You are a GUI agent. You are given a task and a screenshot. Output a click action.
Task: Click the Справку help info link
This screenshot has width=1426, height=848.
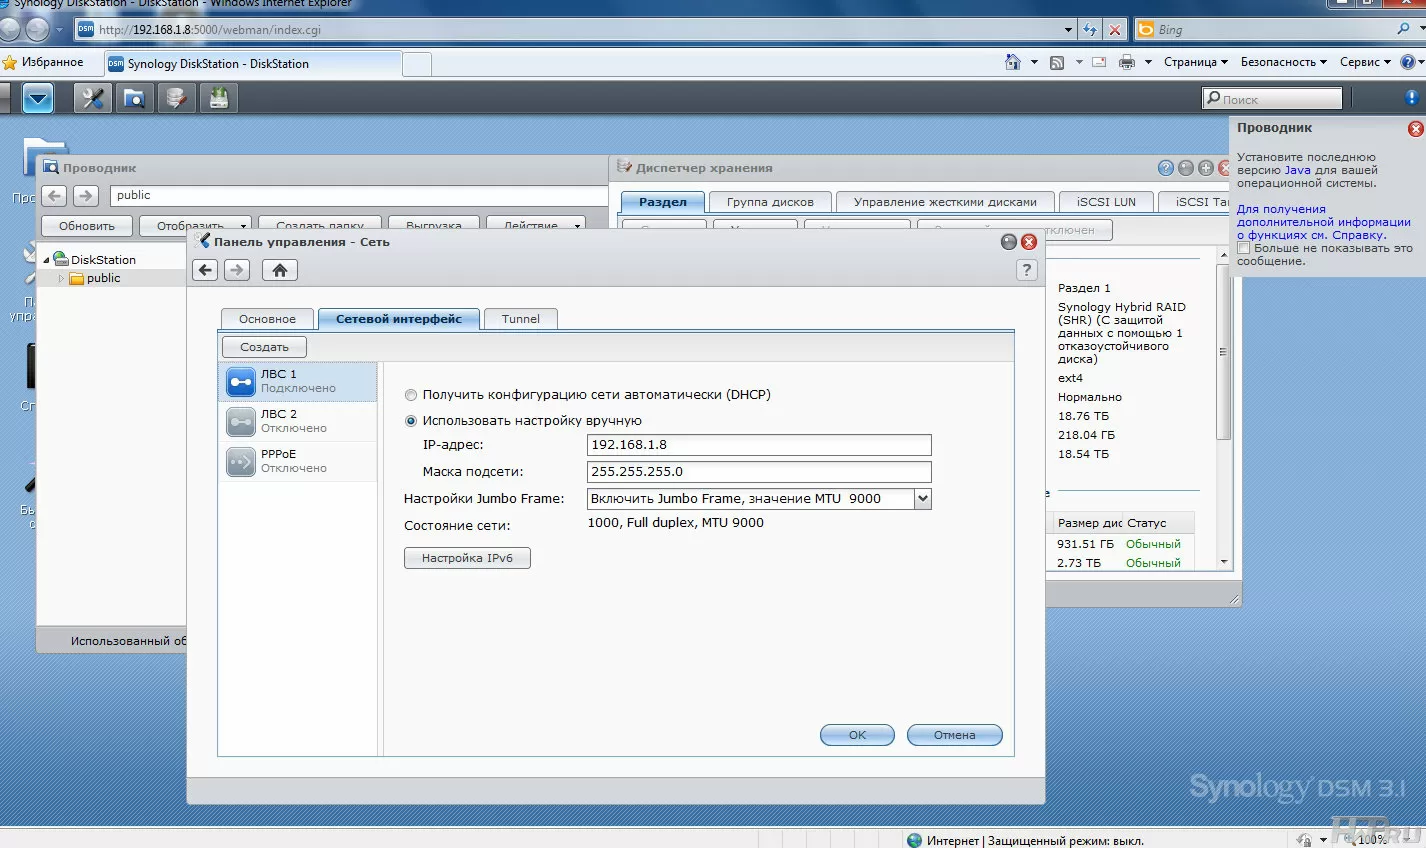1359,235
